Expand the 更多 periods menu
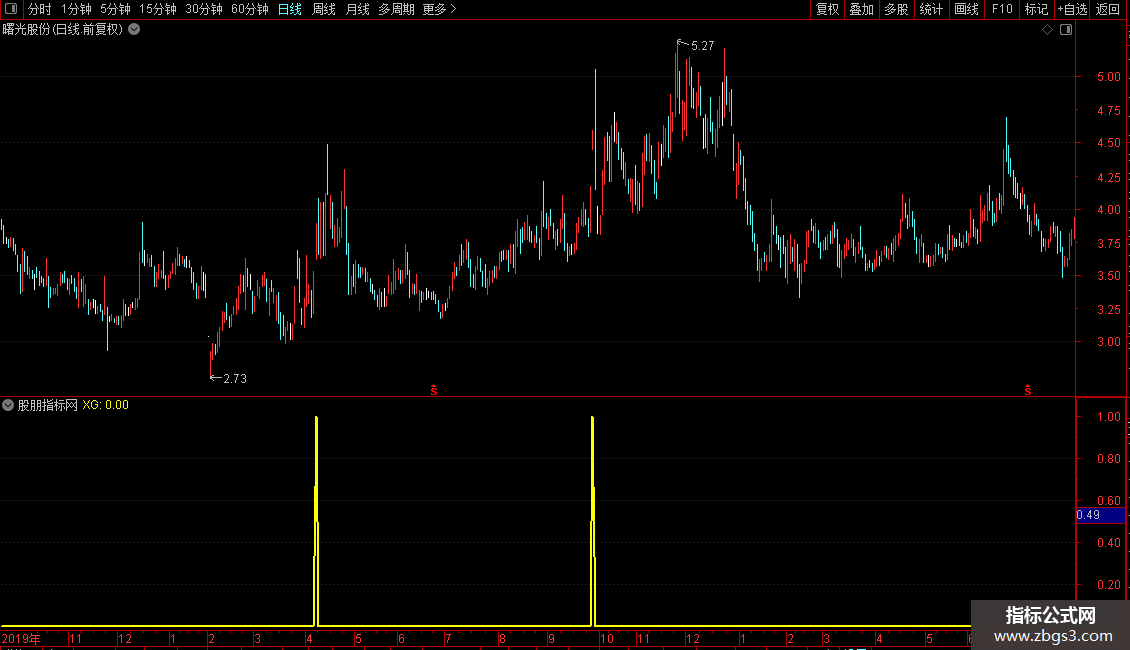The height and width of the screenshot is (650, 1130). point(440,9)
